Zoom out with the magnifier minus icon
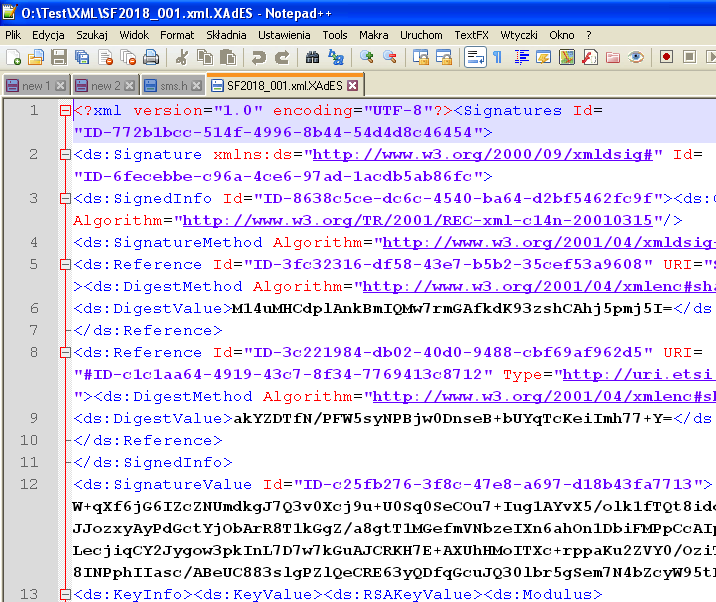The height and width of the screenshot is (602, 716). tap(390, 58)
